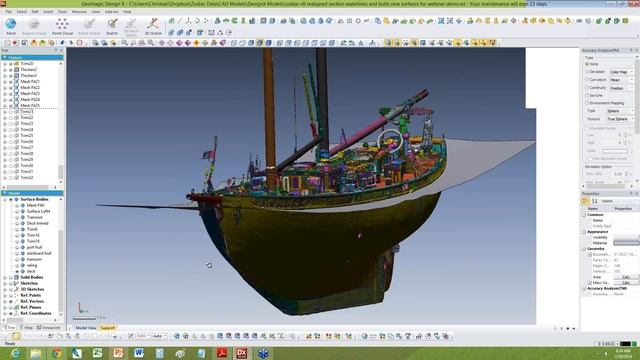Collapse the Surface Bodies tree node

click(x=5, y=199)
